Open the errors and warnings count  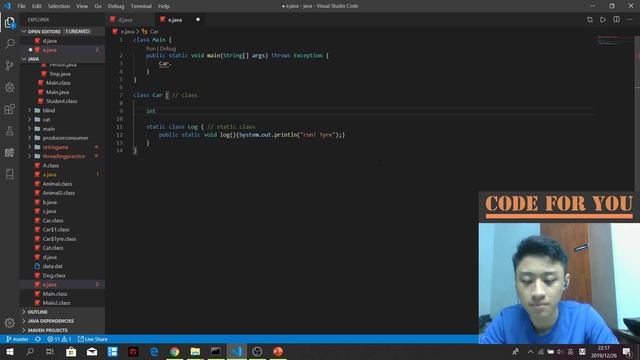click(x=59, y=339)
